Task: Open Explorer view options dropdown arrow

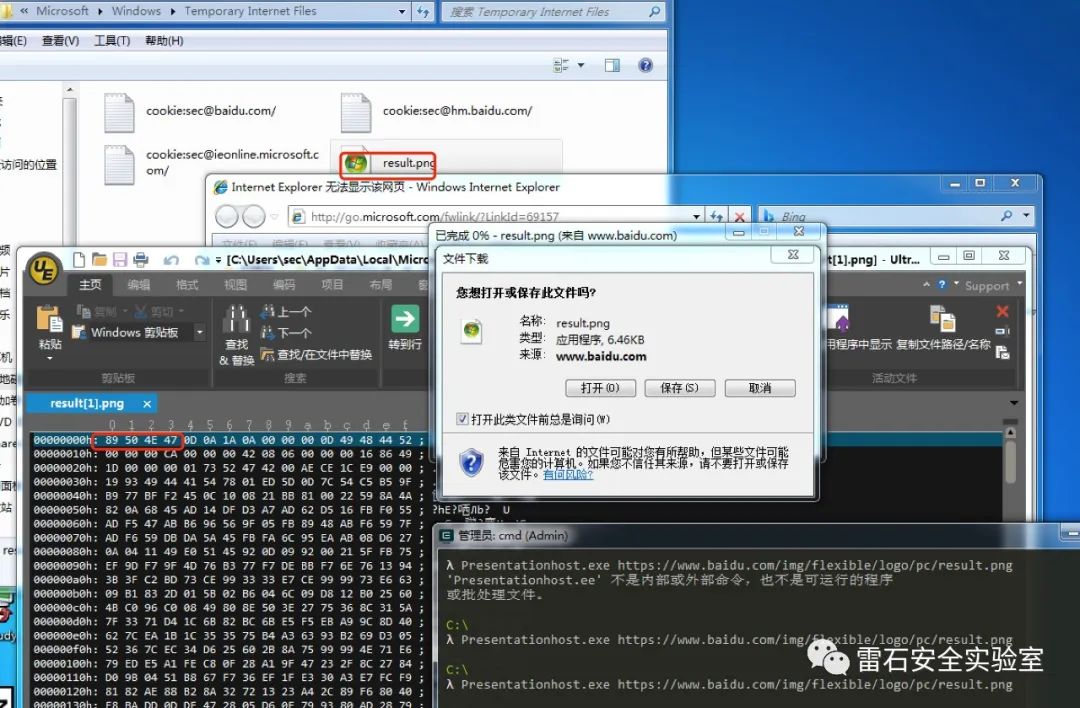Action: point(581,65)
